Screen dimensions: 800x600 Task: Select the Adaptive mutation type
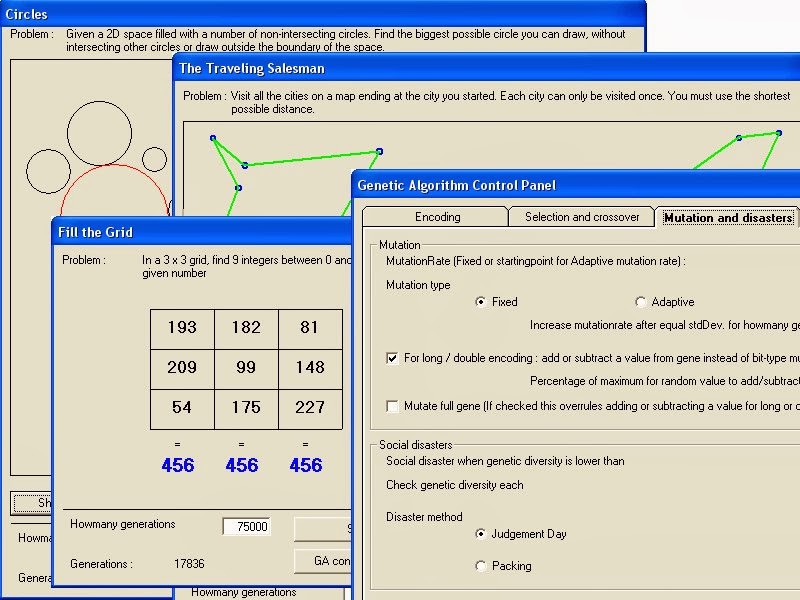click(641, 302)
